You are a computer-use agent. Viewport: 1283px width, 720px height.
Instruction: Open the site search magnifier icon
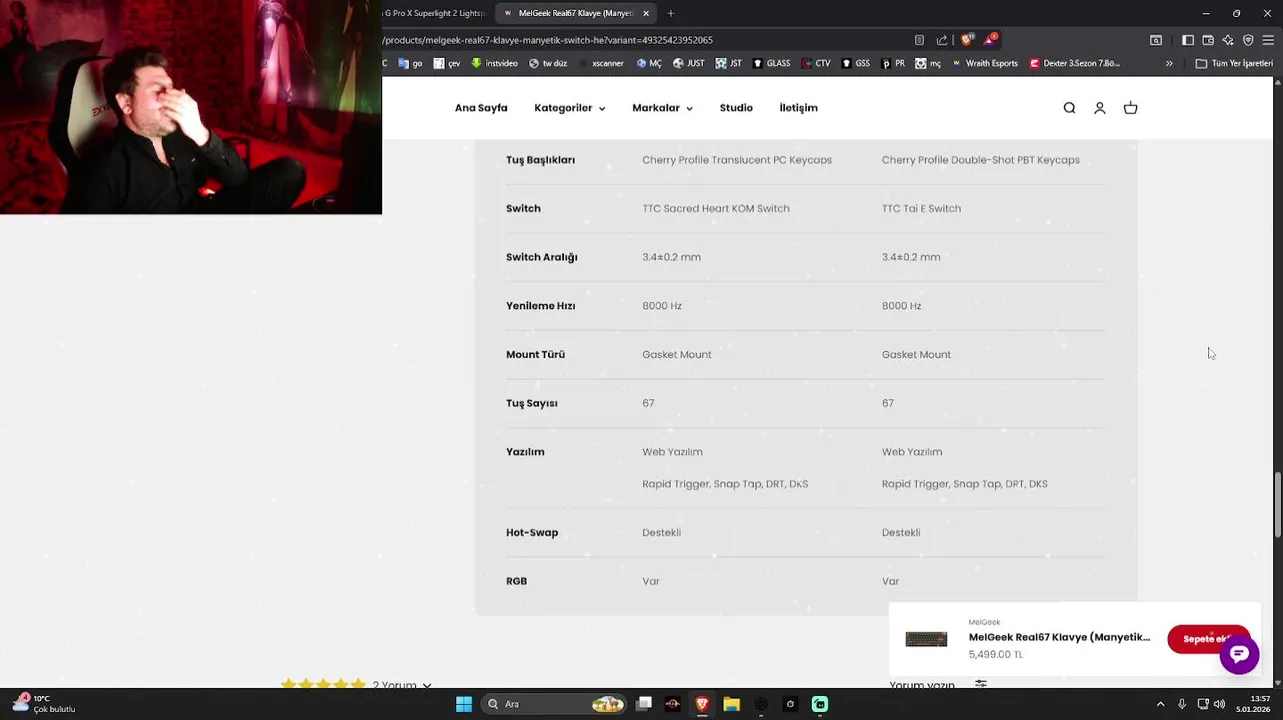click(1069, 108)
